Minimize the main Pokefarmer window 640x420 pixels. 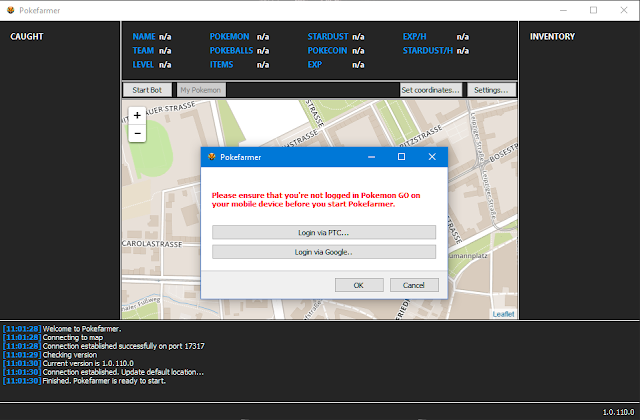(x=563, y=10)
